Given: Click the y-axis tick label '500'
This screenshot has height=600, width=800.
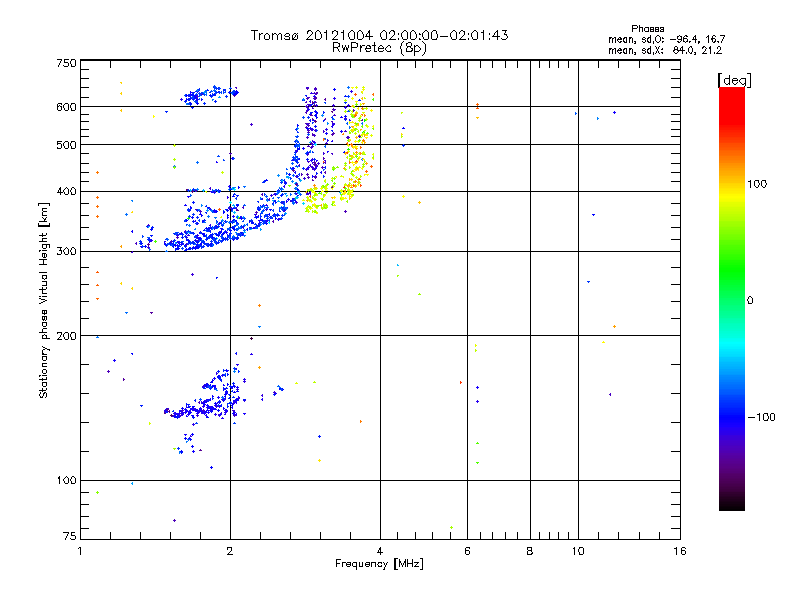Looking at the screenshot, I should (66, 145).
